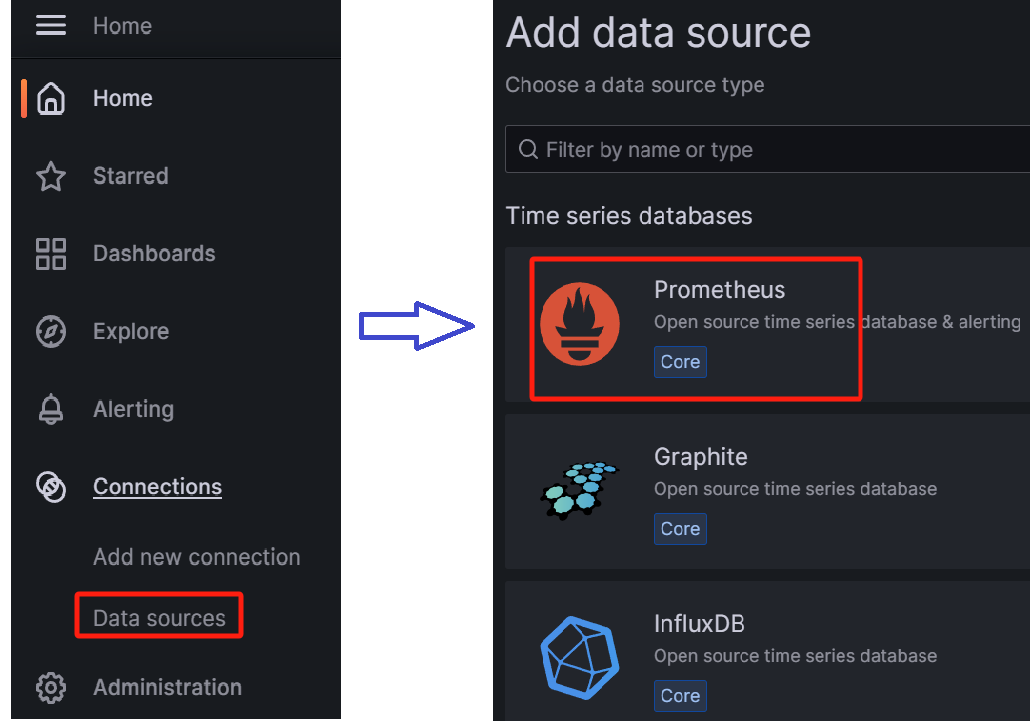
Task: Click the Graphite logo icon
Action: (x=580, y=489)
